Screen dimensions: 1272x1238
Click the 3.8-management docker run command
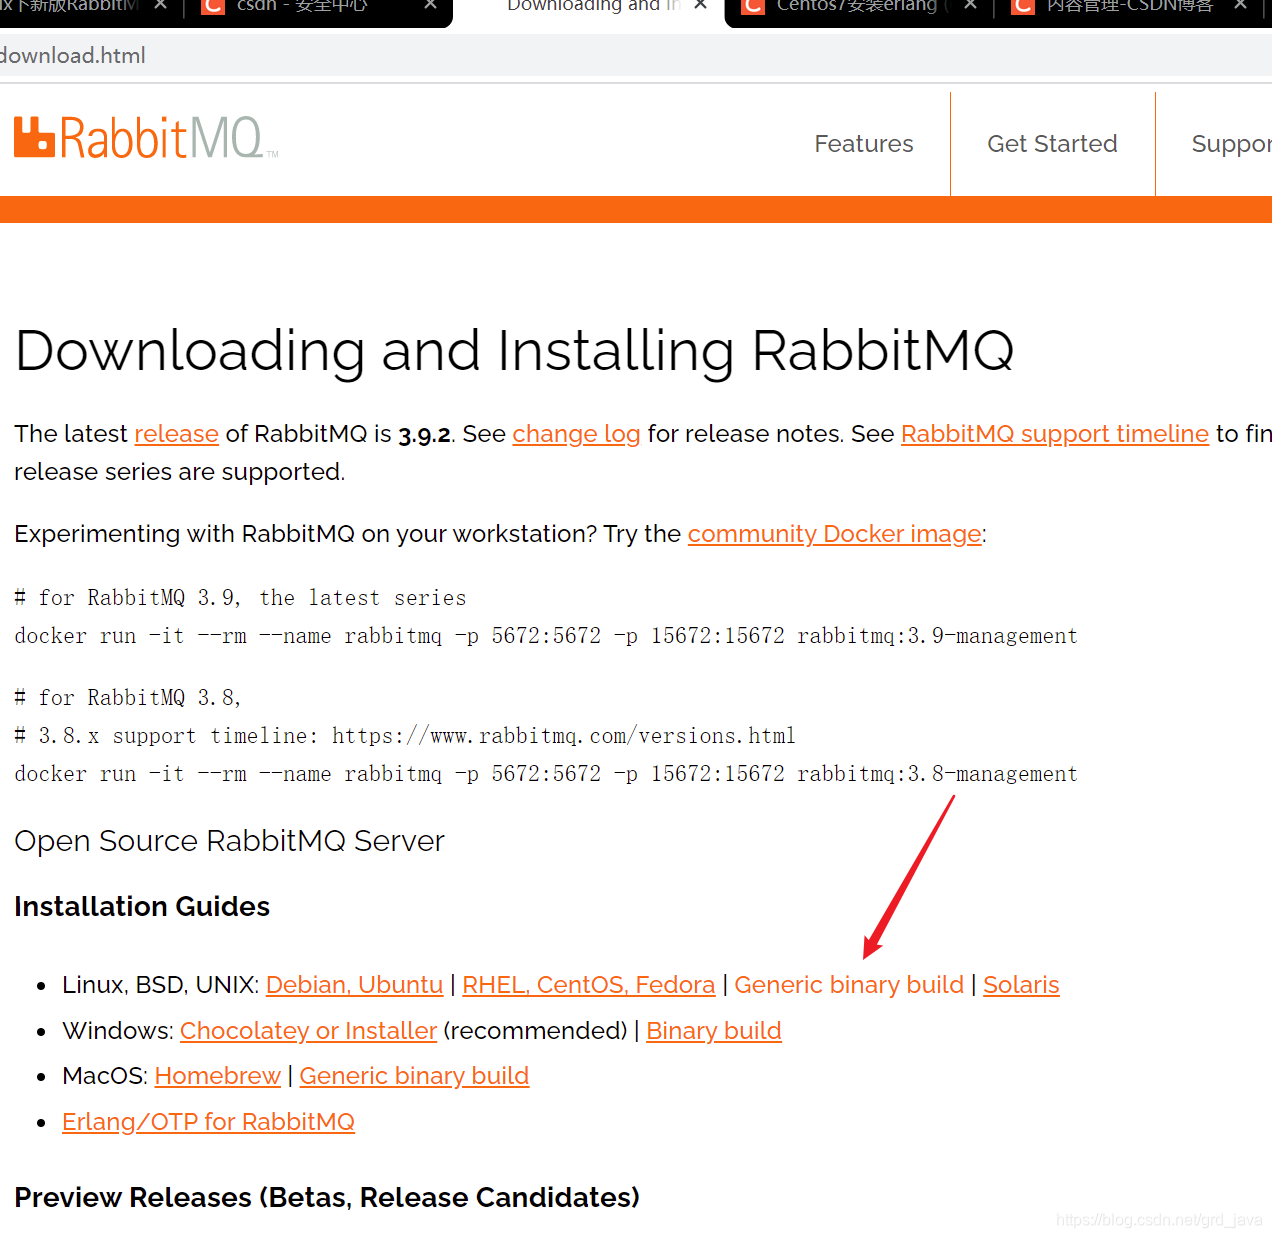pos(546,774)
